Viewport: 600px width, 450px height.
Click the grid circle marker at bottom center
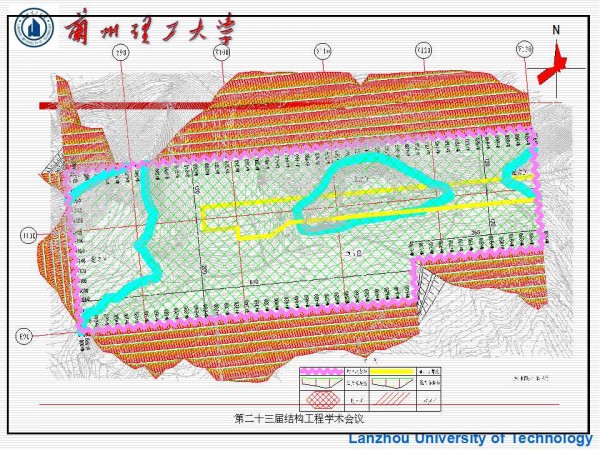pos(373,358)
